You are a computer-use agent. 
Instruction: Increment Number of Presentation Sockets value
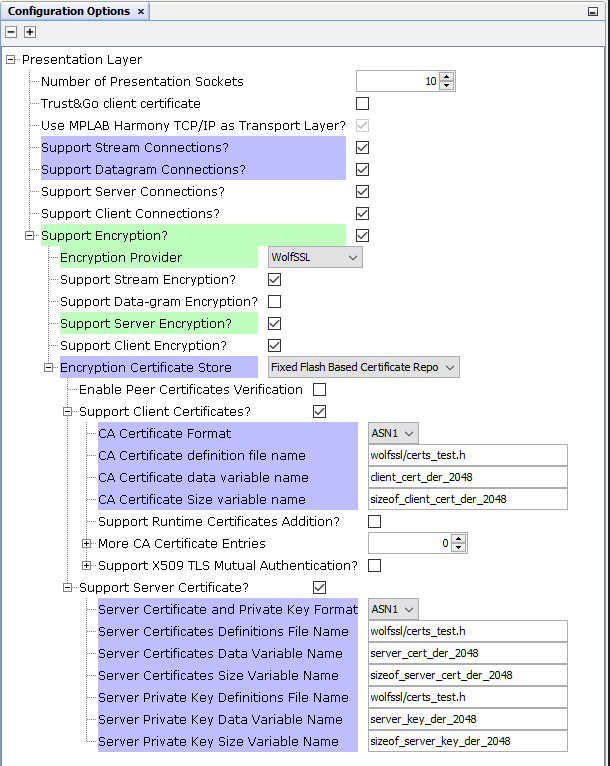click(x=446, y=77)
